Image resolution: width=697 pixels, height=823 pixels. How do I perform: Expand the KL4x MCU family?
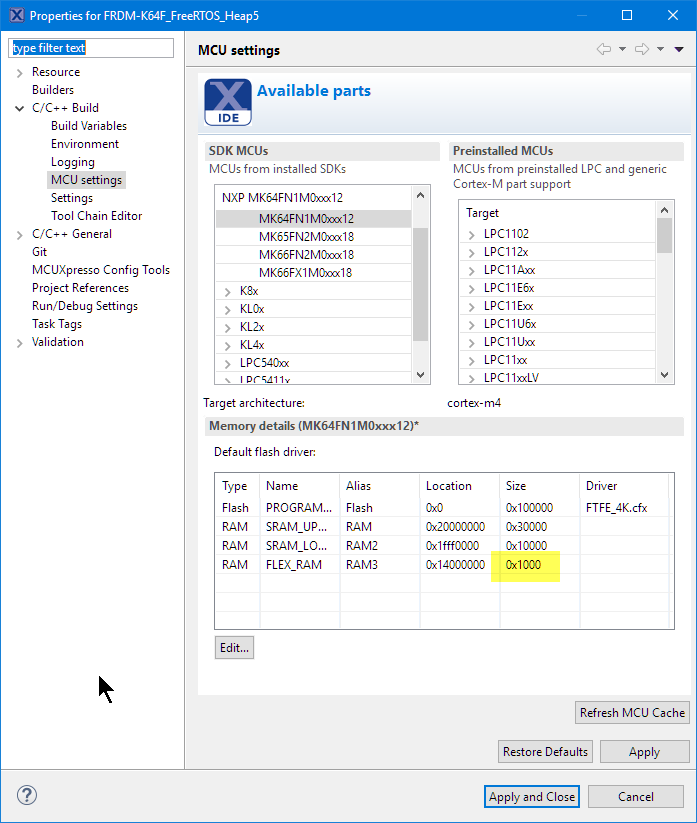[x=227, y=345]
